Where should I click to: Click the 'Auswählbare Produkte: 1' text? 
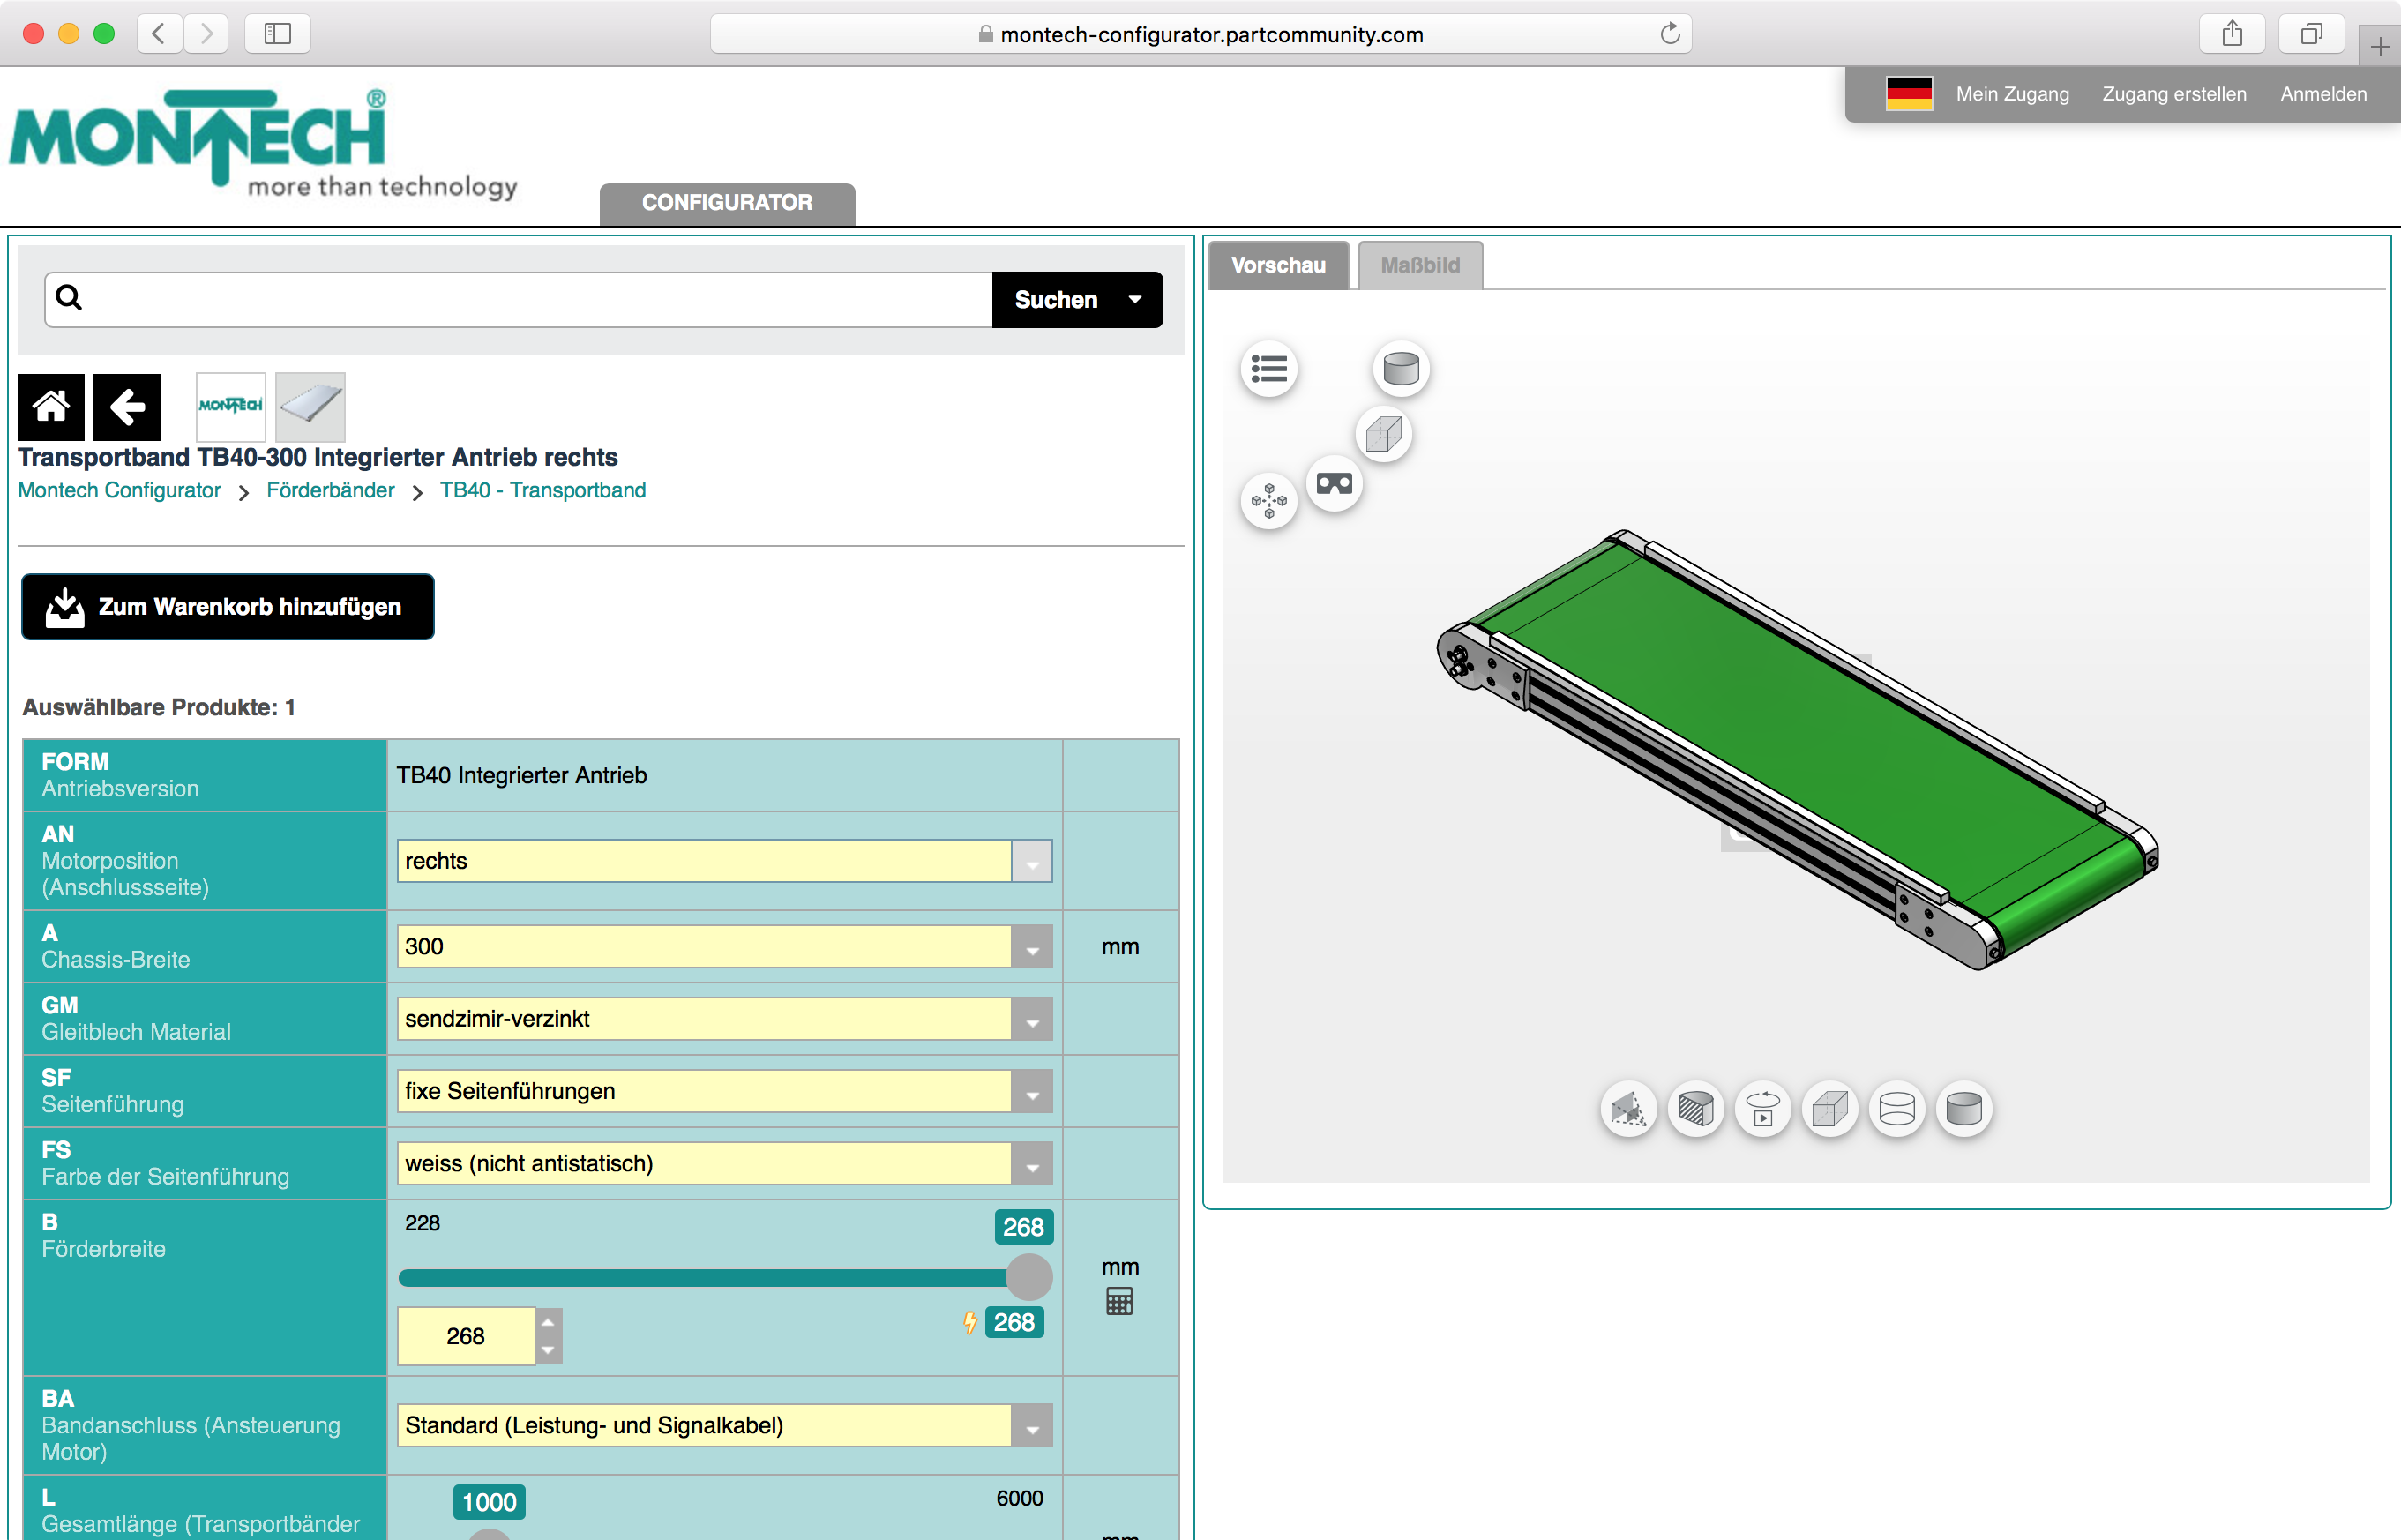pyautogui.click(x=158, y=707)
